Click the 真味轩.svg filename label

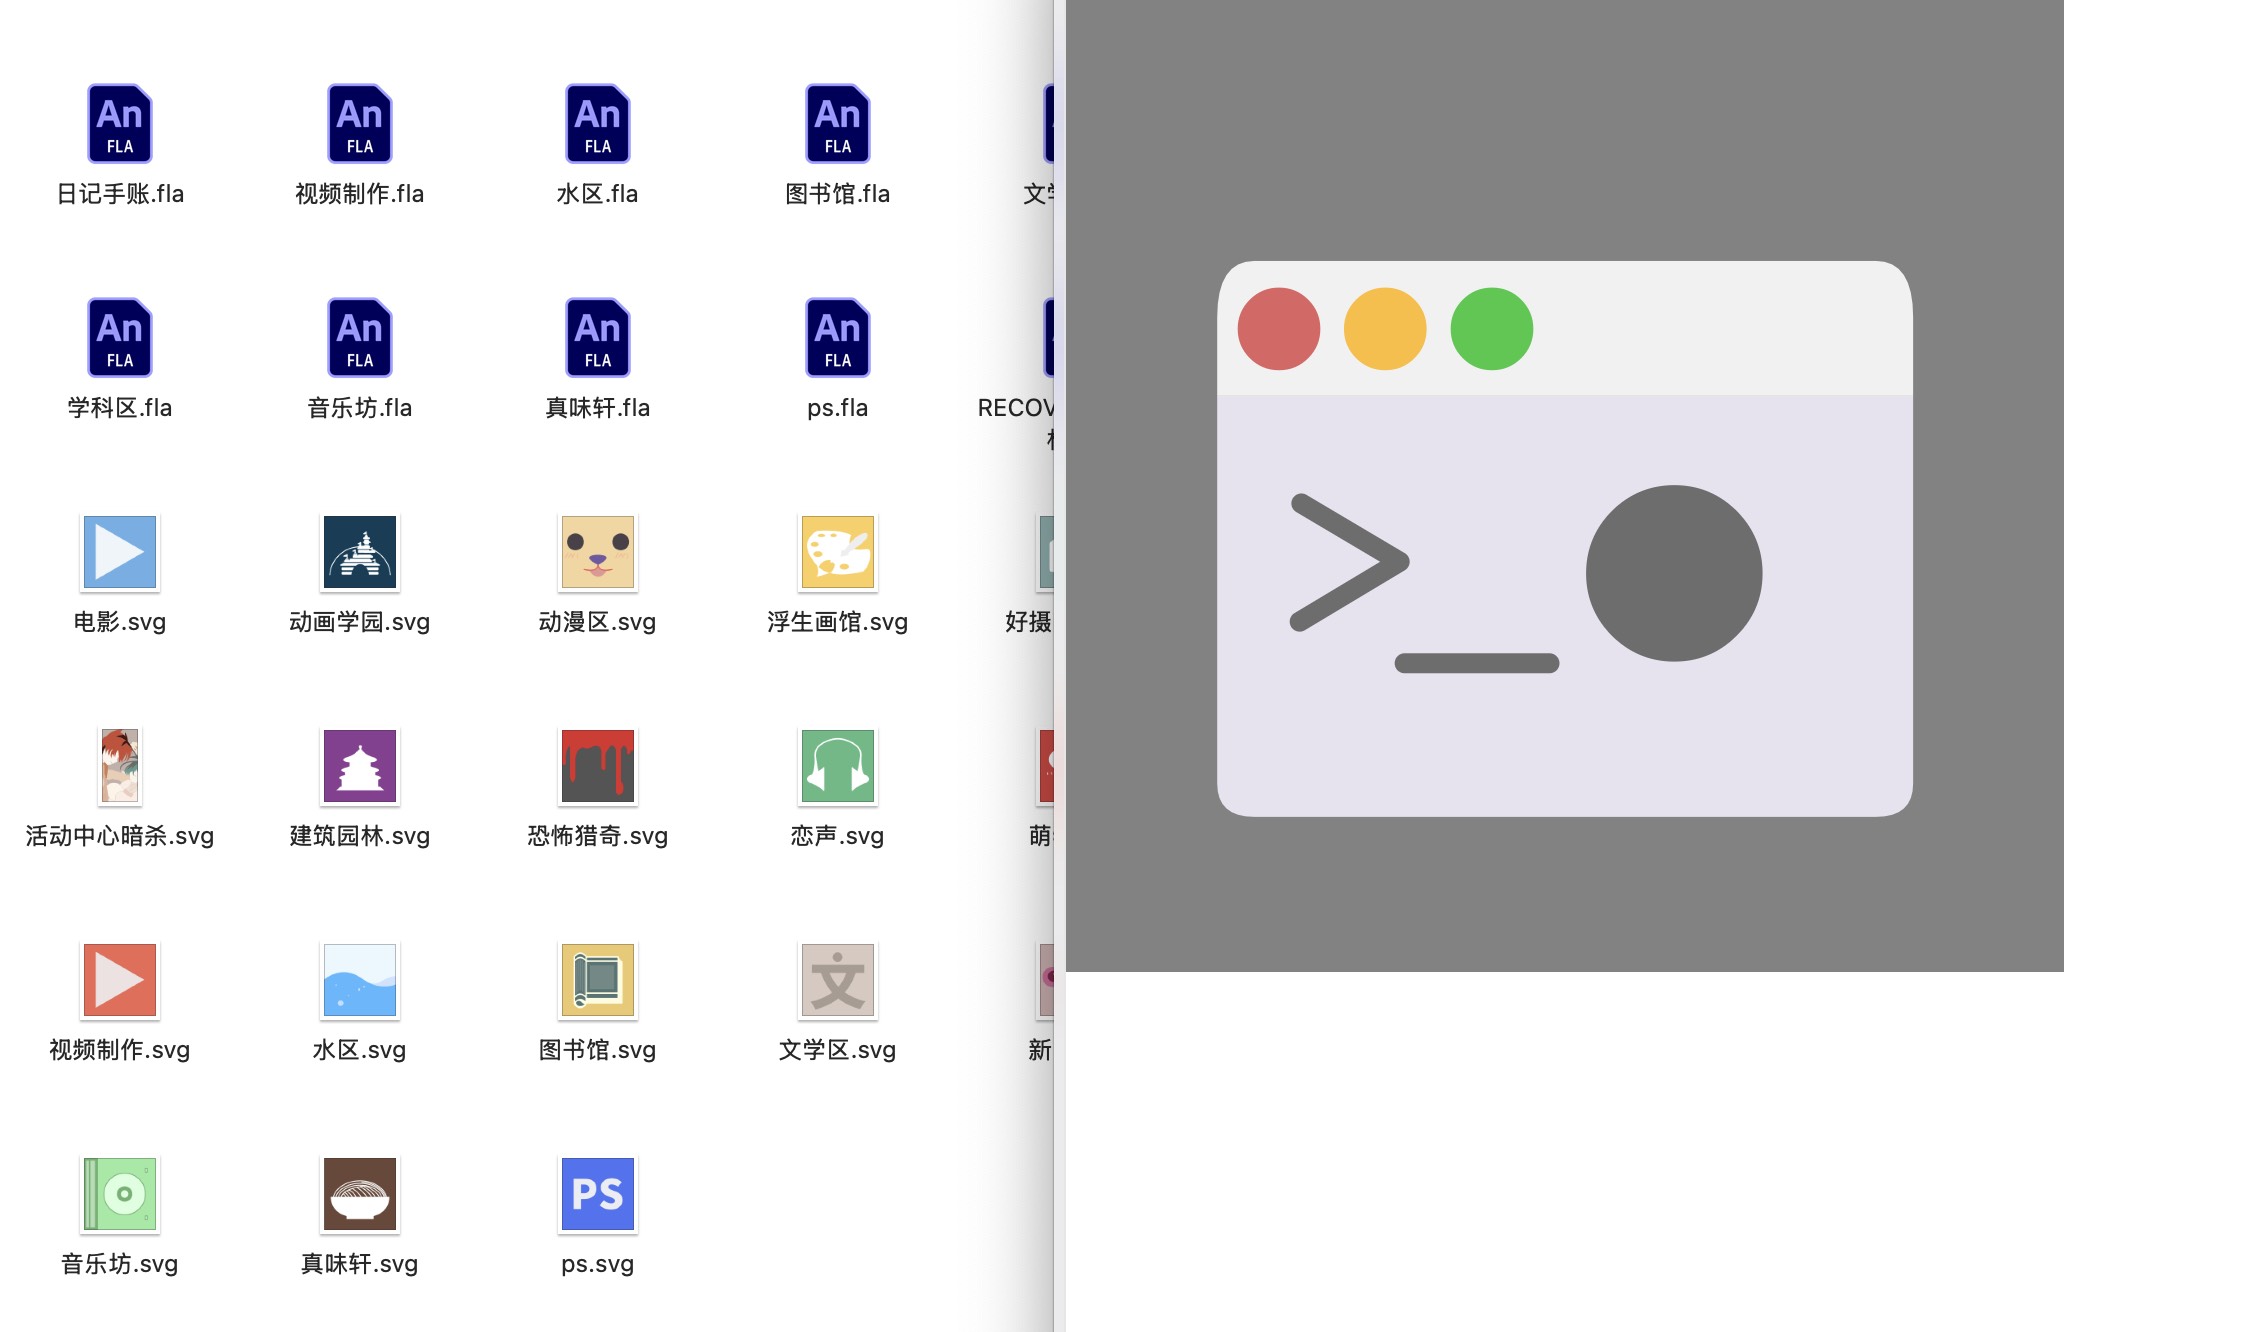point(360,1264)
